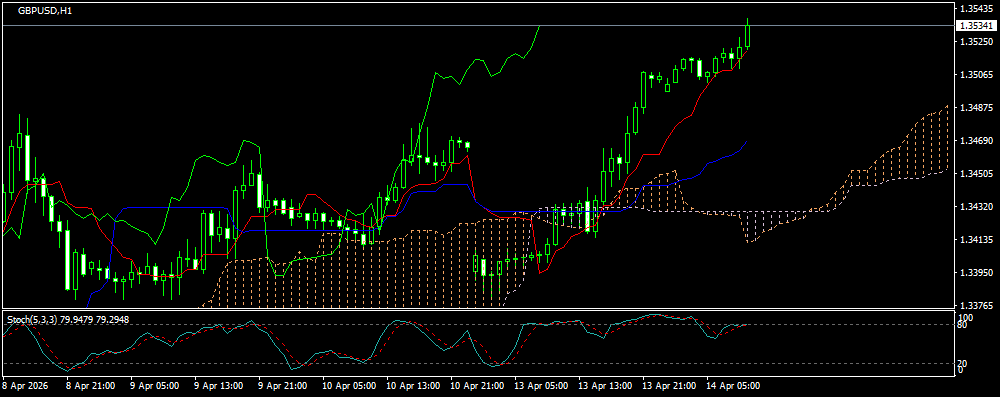Click price scale value 1.34875
Image resolution: width=1000 pixels, height=397 pixels.
[976, 107]
